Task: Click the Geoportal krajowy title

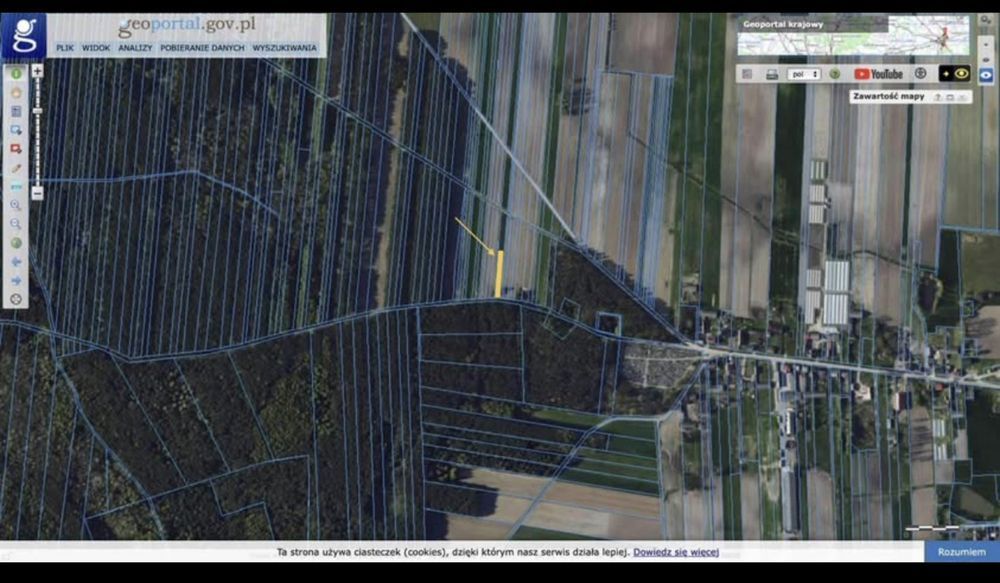Action: click(x=783, y=25)
